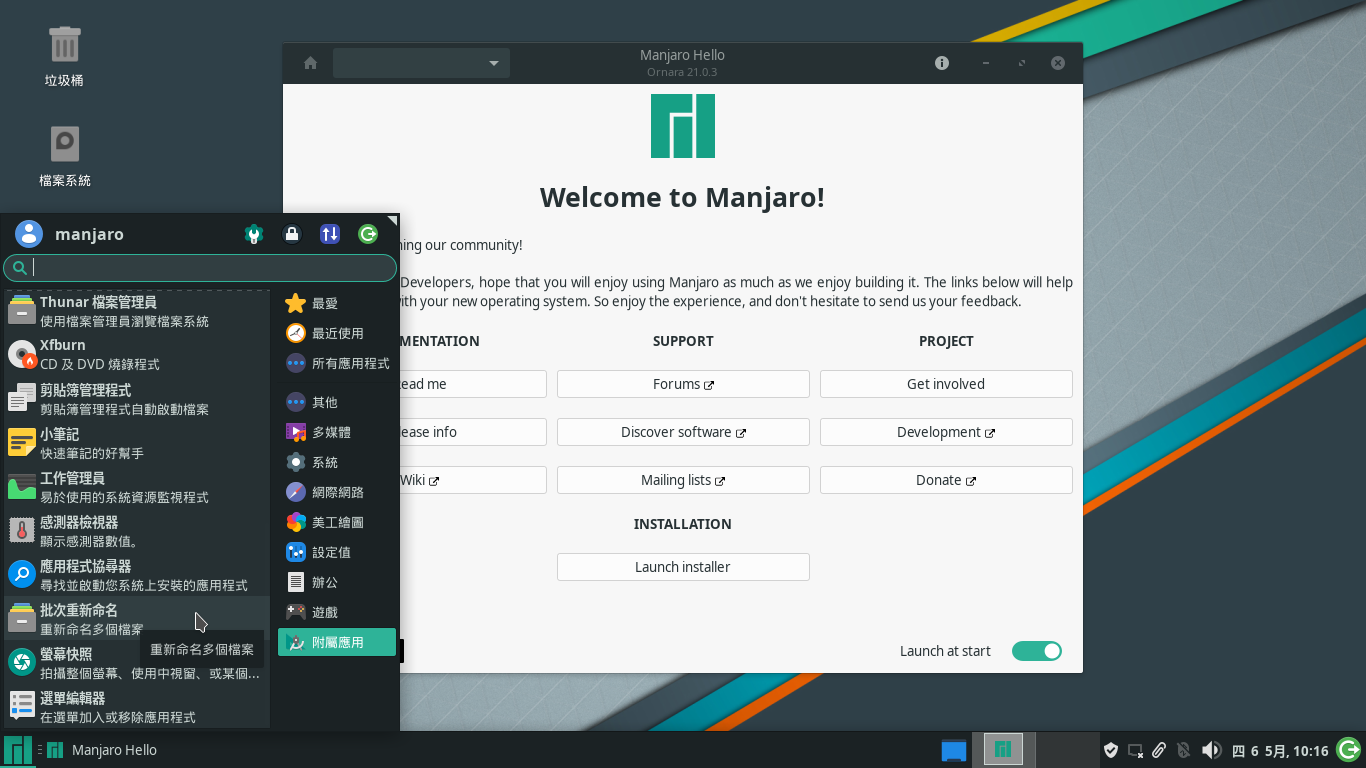Open the About info icon in Manjaro Hello
This screenshot has height=768, width=1366.
tap(942, 63)
